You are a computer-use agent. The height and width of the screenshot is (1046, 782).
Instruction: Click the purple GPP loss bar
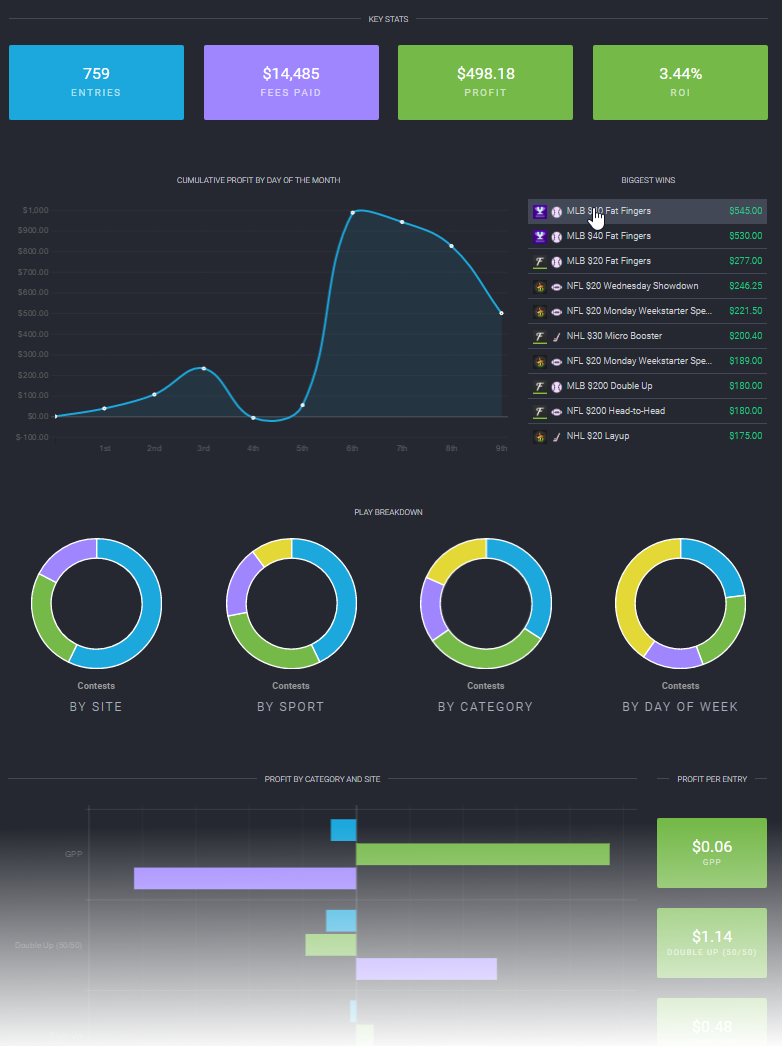[x=245, y=878]
